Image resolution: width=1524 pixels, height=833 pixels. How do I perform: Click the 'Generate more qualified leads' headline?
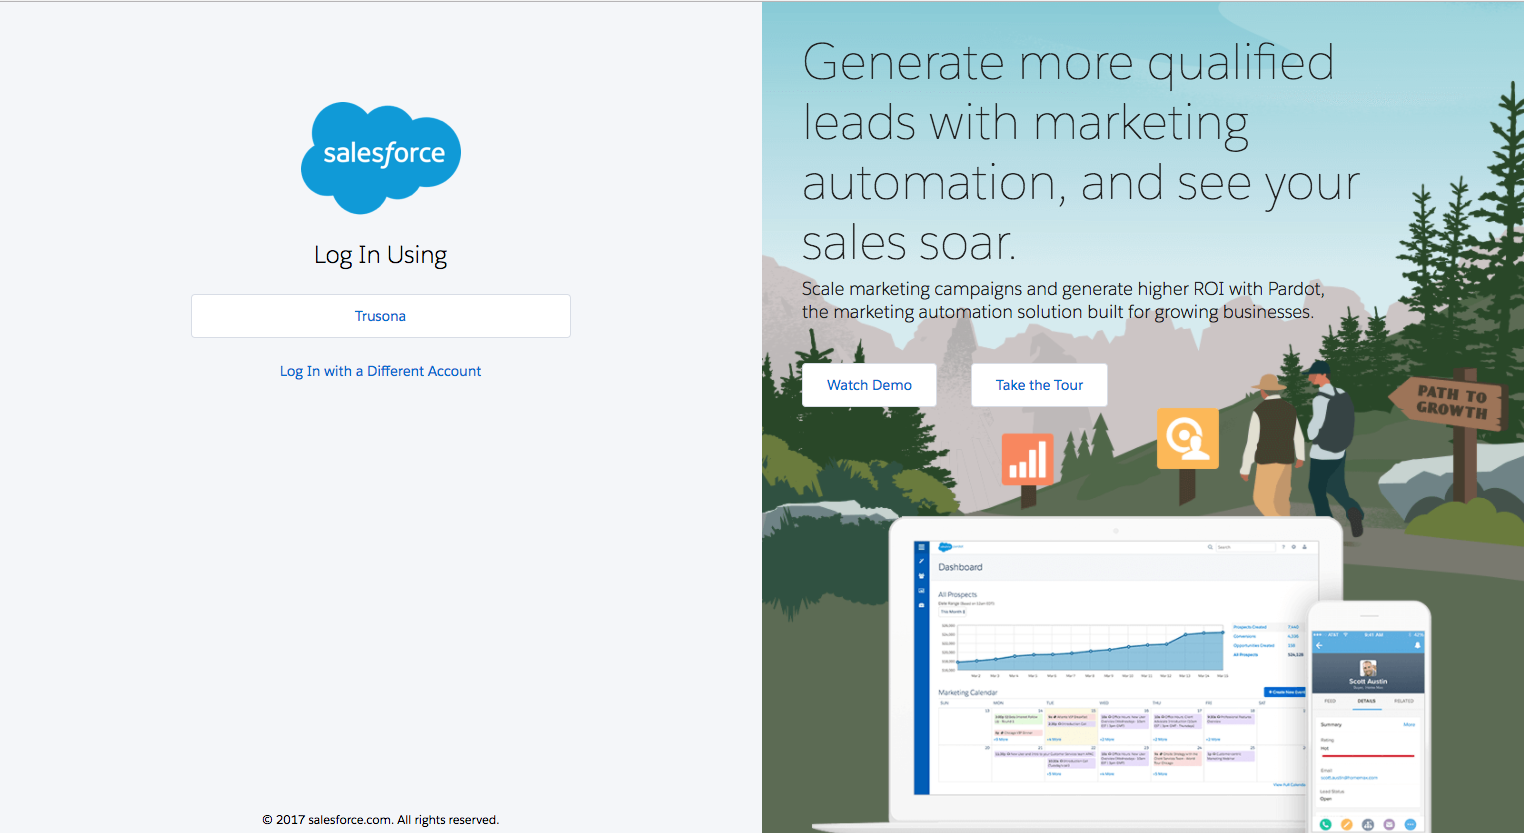[1081, 152]
